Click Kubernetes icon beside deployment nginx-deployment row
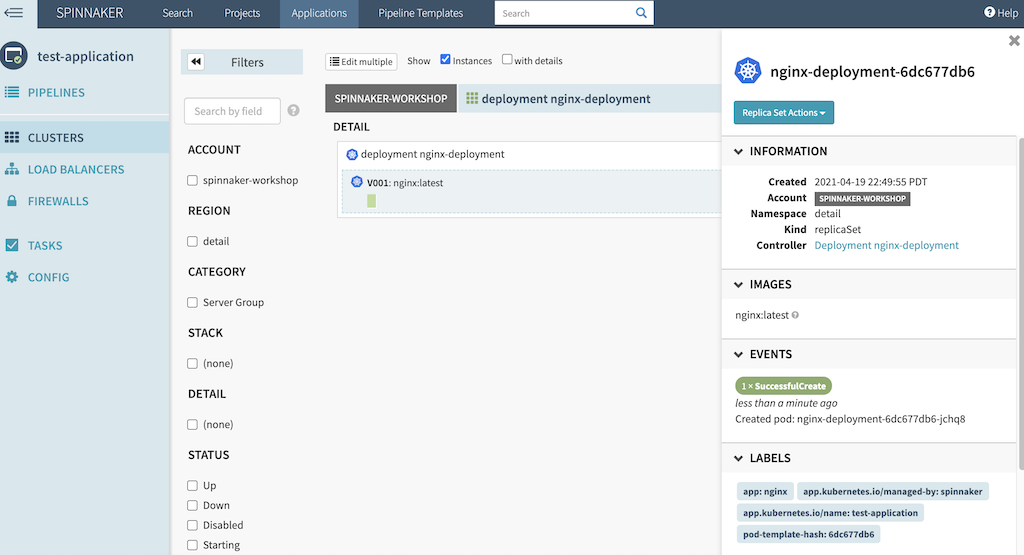Viewport: 1024px width, 555px height. [352, 154]
